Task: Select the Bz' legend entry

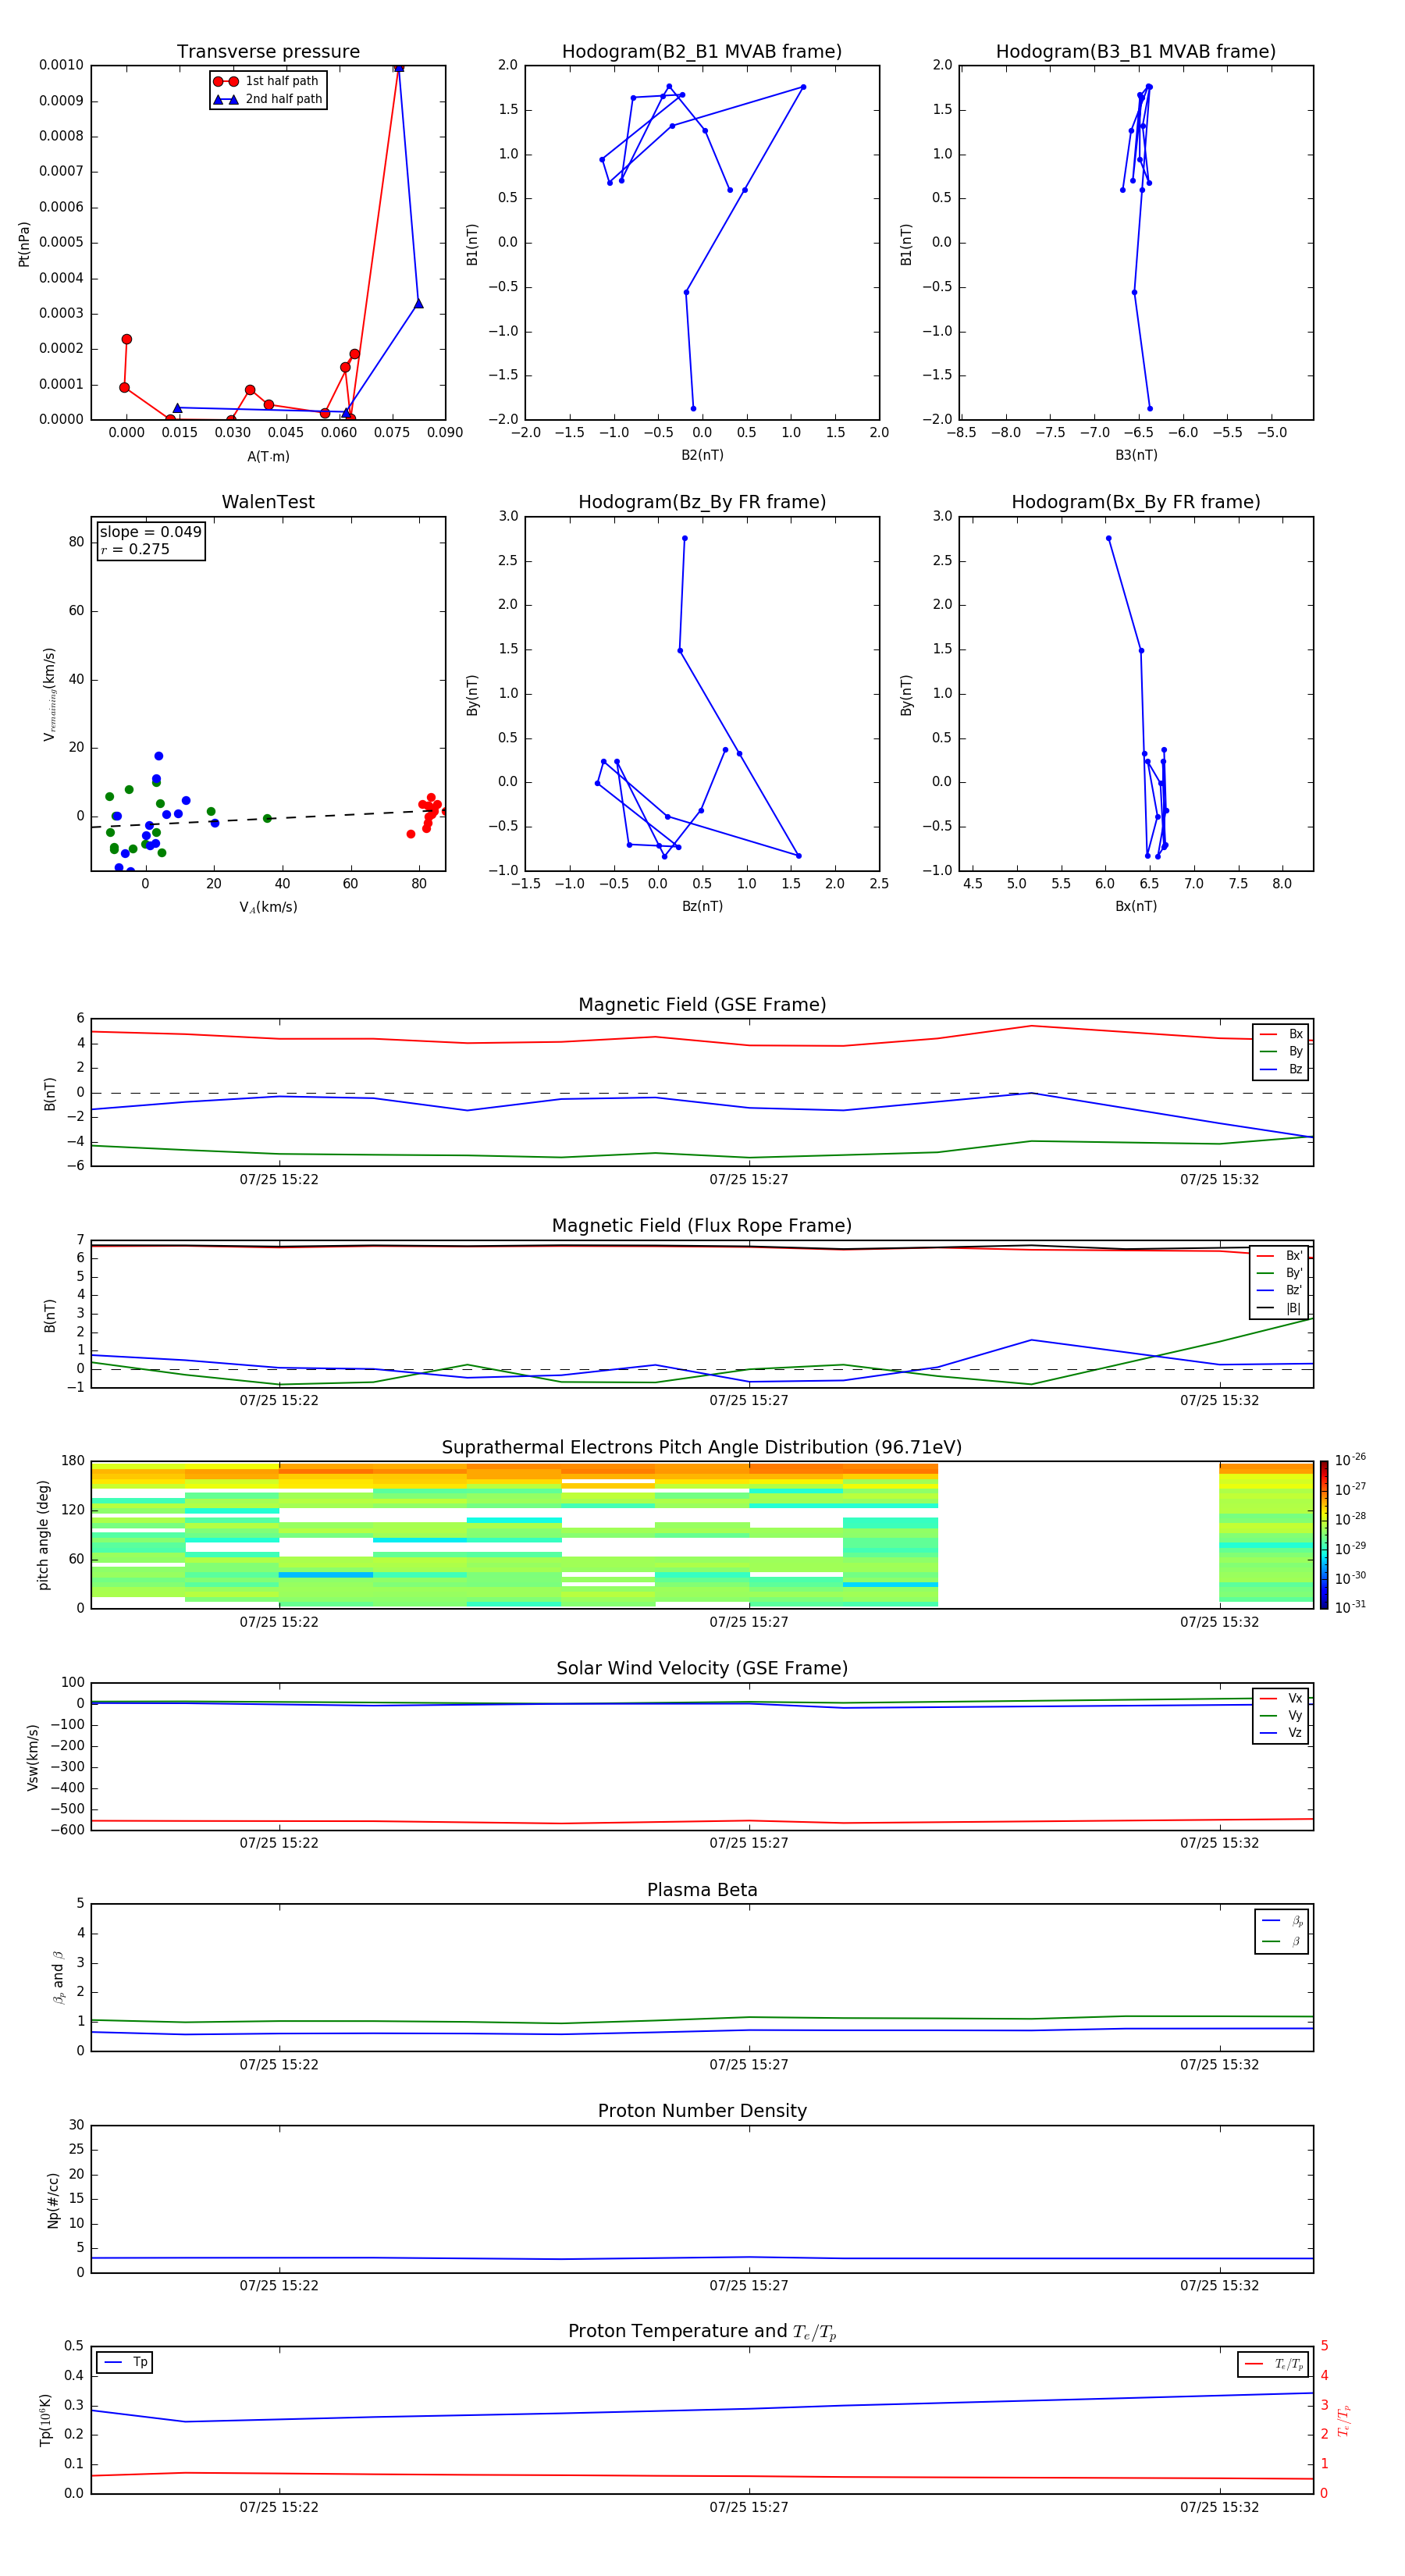Action: [1280, 1290]
